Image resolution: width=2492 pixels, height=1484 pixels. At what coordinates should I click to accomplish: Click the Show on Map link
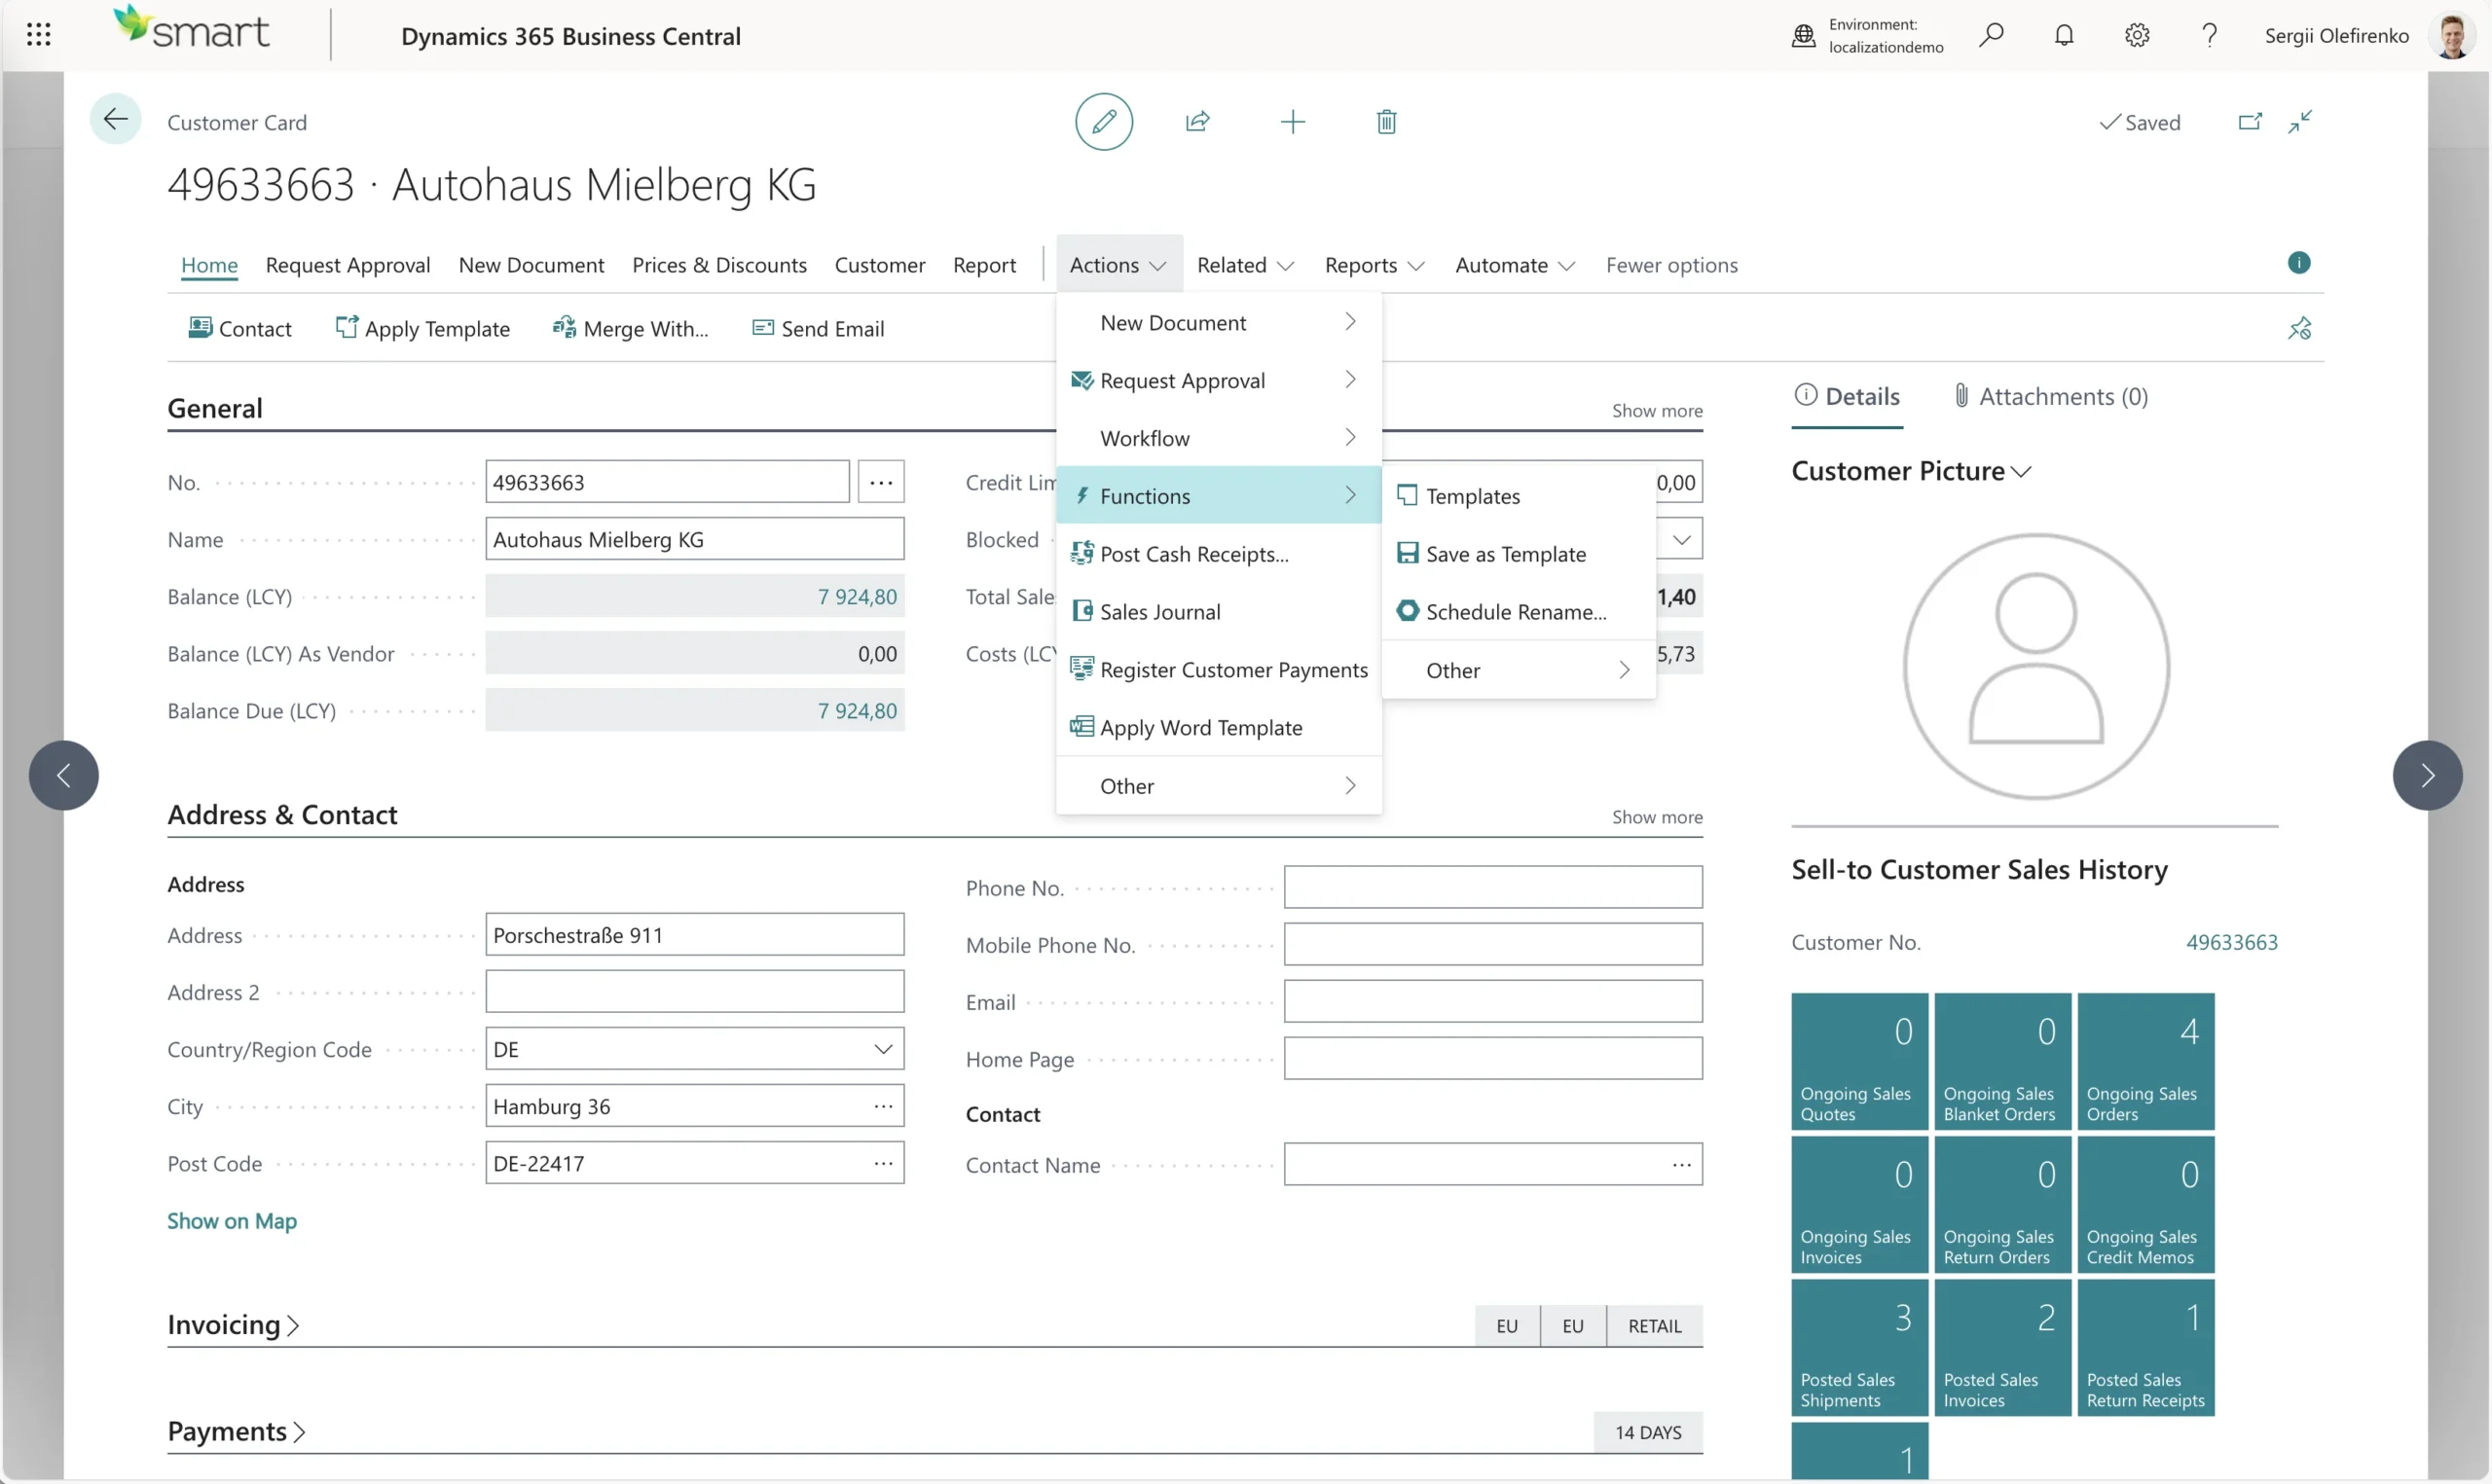tap(231, 1221)
